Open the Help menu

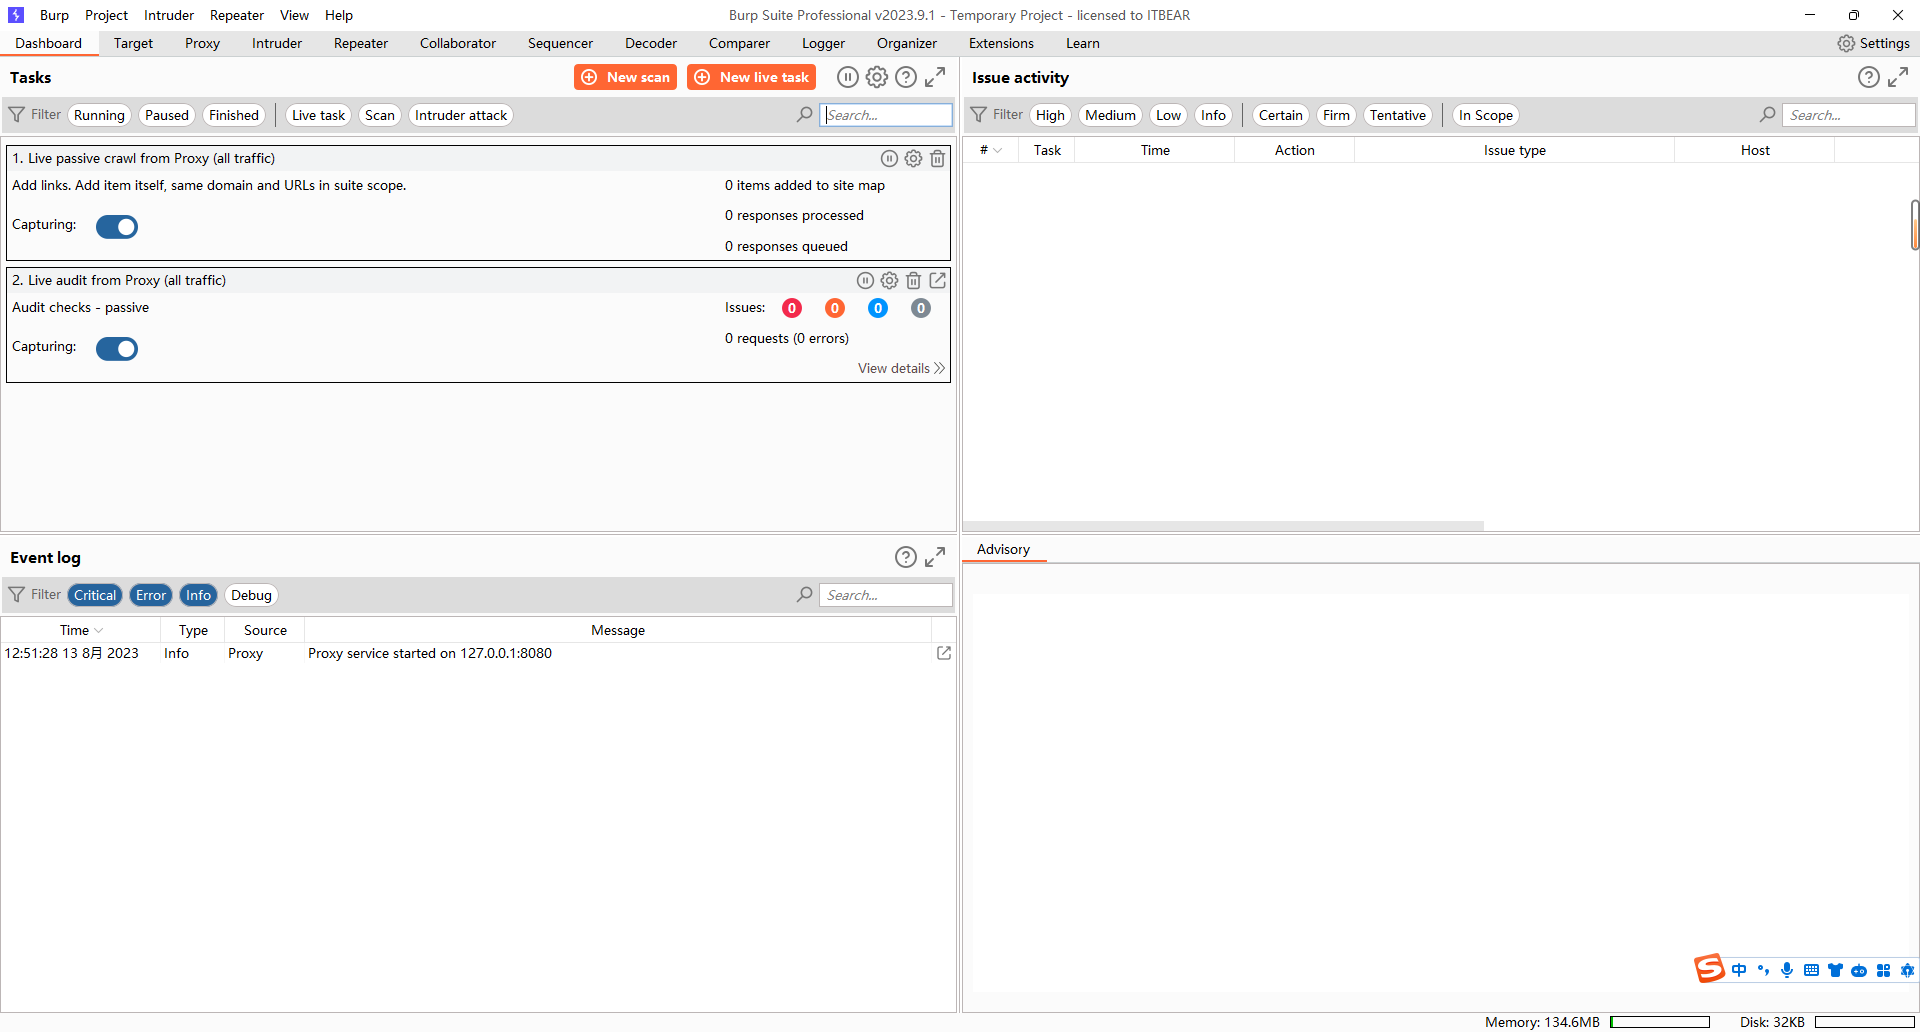point(339,15)
